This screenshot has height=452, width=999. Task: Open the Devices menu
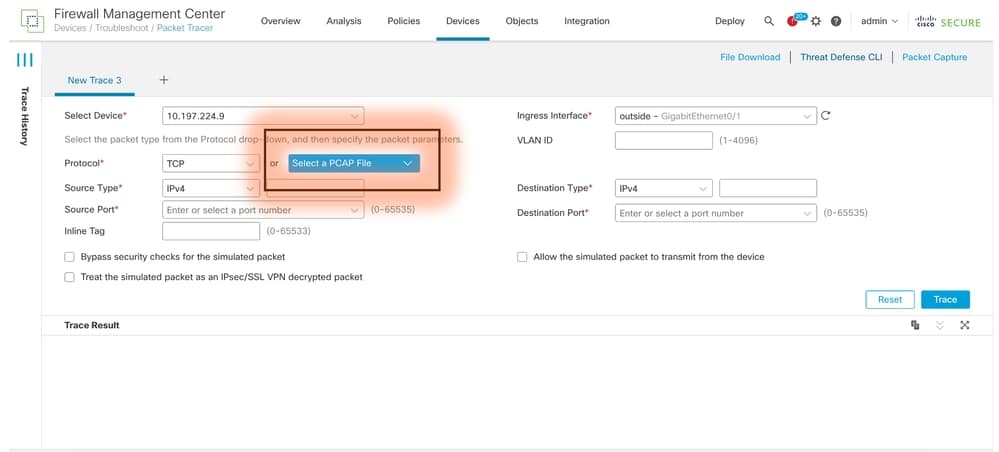click(463, 21)
